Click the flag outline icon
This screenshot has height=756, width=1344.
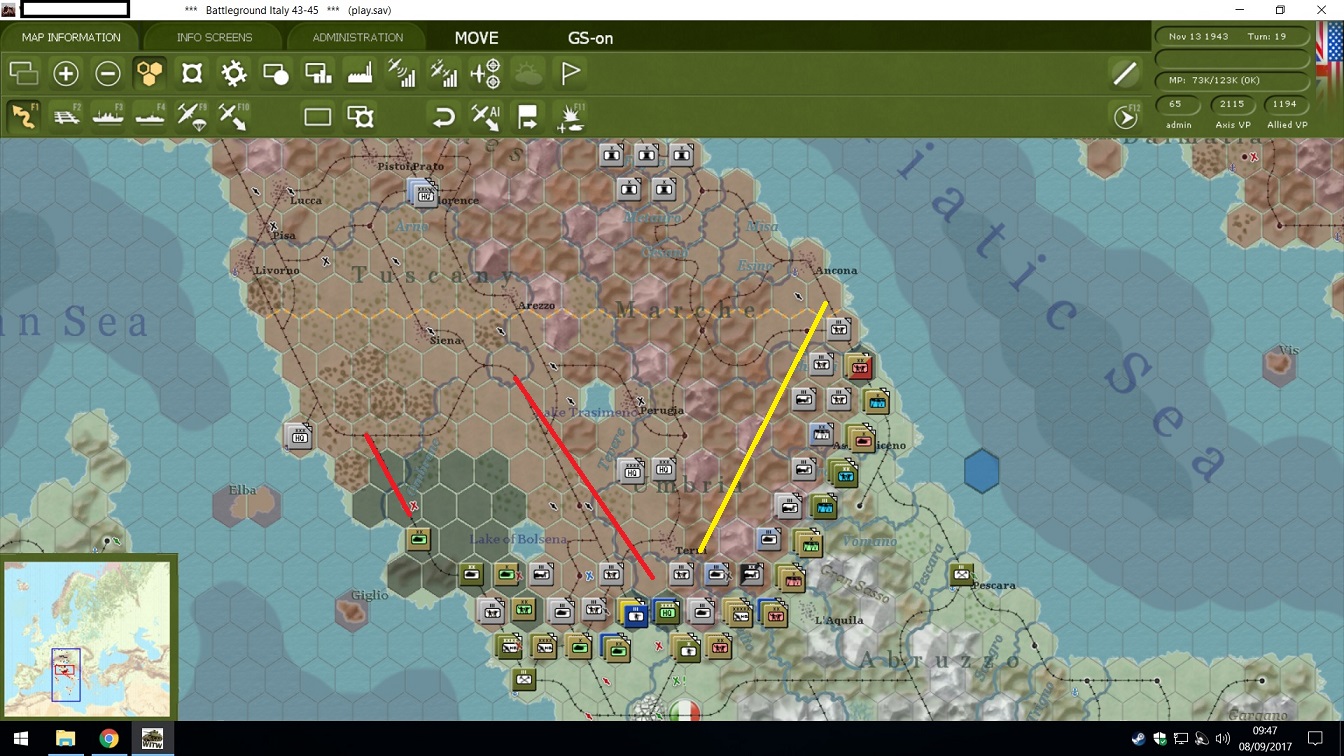(x=570, y=73)
